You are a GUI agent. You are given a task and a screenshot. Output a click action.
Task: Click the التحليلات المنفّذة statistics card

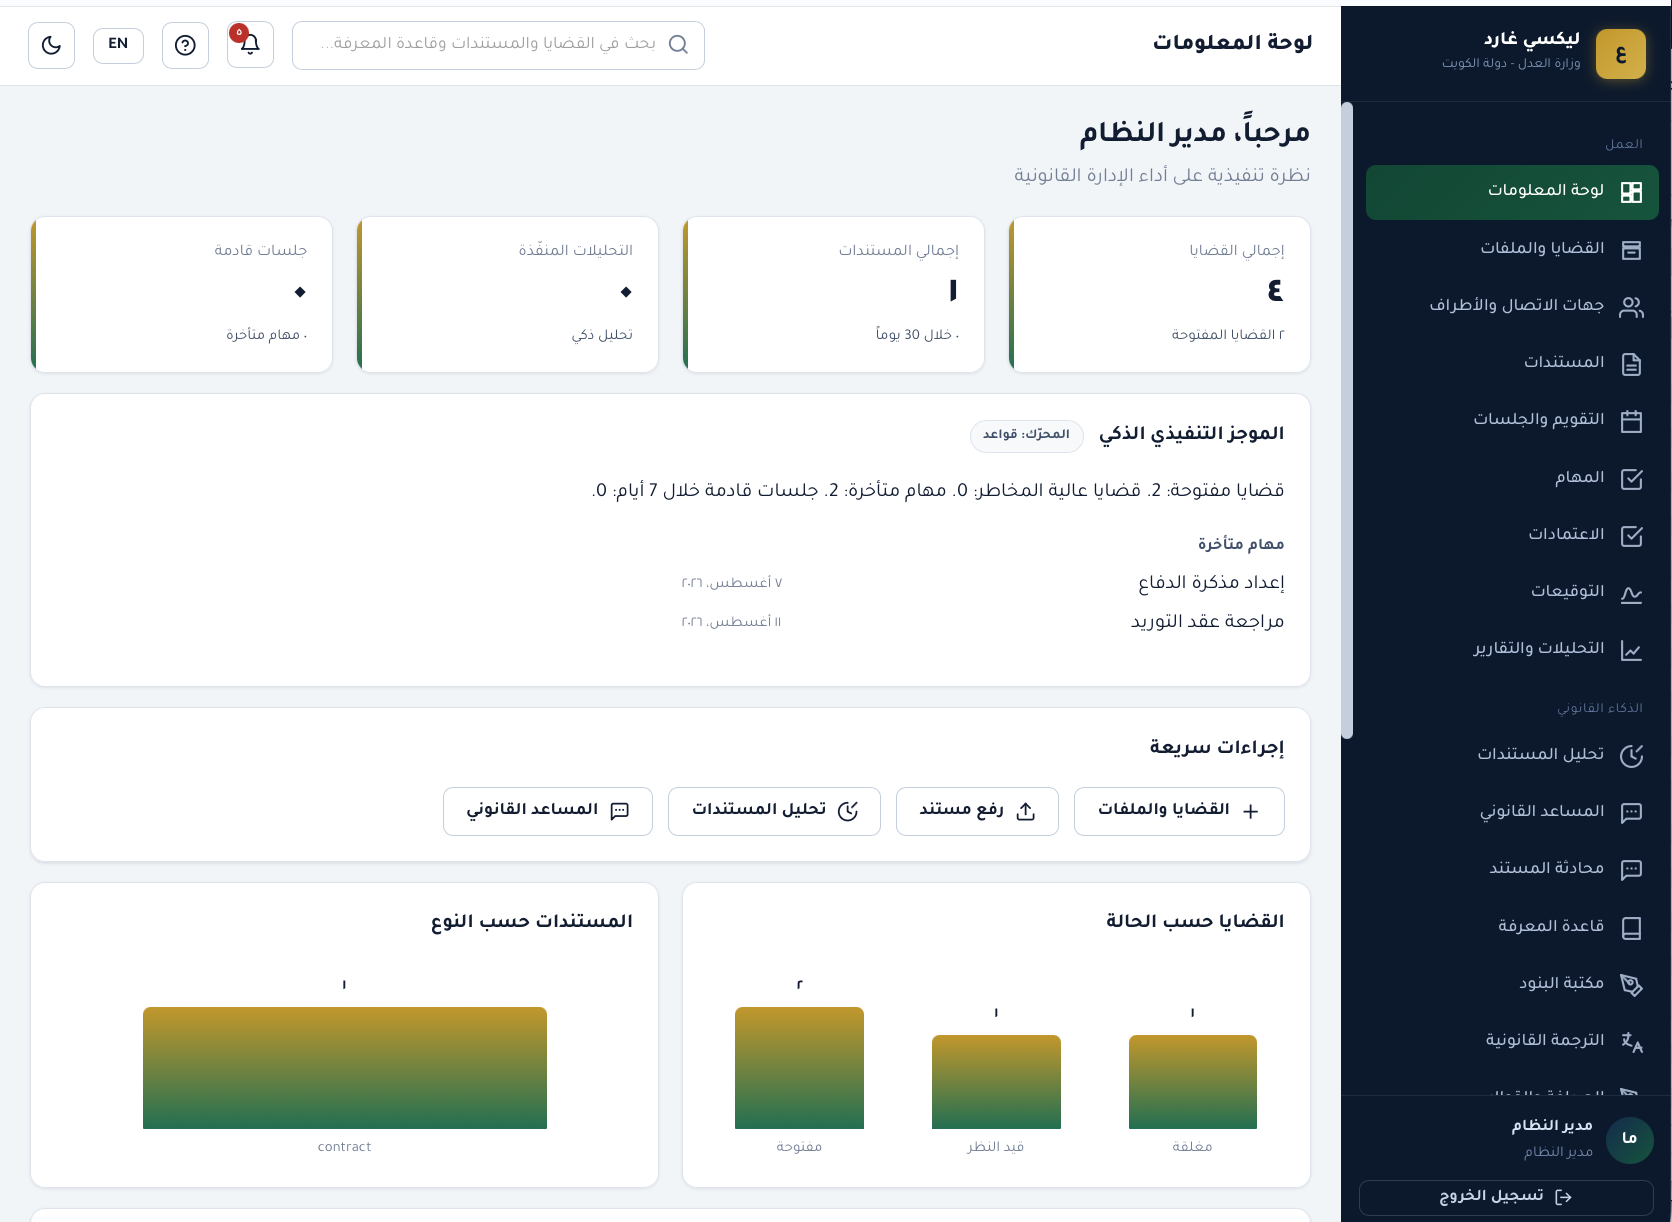point(508,294)
